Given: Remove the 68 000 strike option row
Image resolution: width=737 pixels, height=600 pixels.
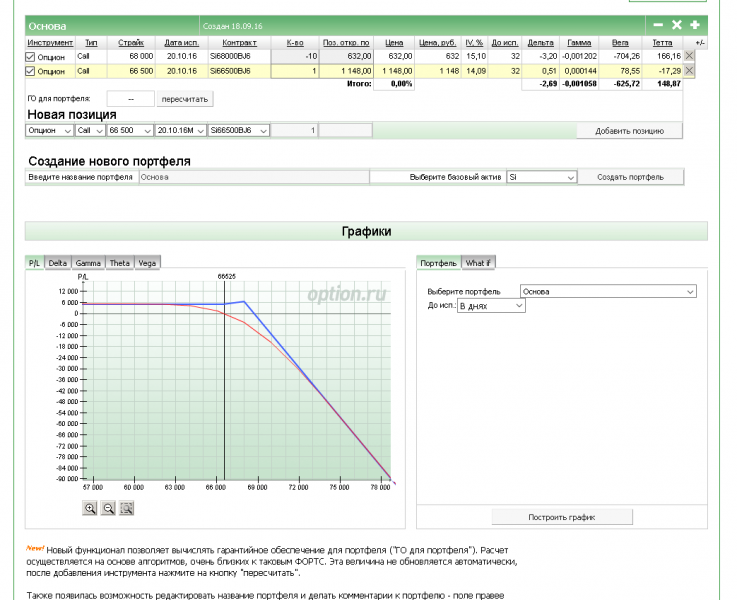Looking at the screenshot, I should [x=689, y=57].
